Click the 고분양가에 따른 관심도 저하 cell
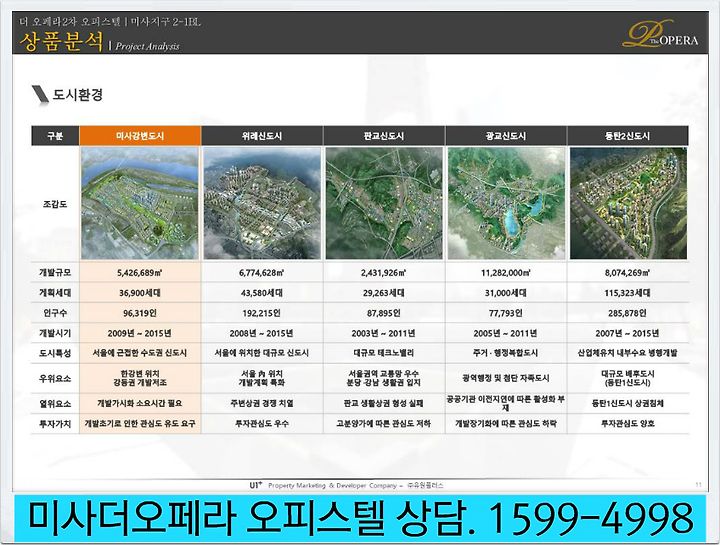 point(384,424)
